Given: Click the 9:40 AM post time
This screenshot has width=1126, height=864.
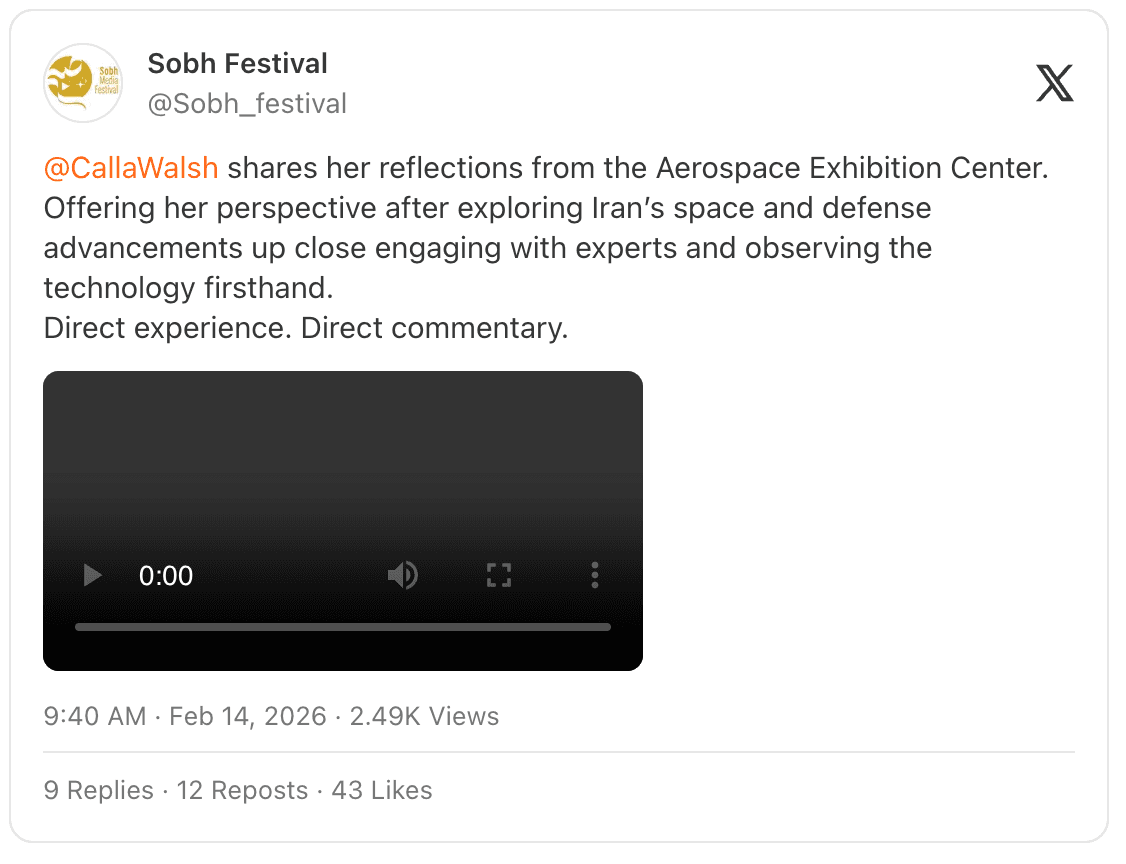Looking at the screenshot, I should point(95,716).
